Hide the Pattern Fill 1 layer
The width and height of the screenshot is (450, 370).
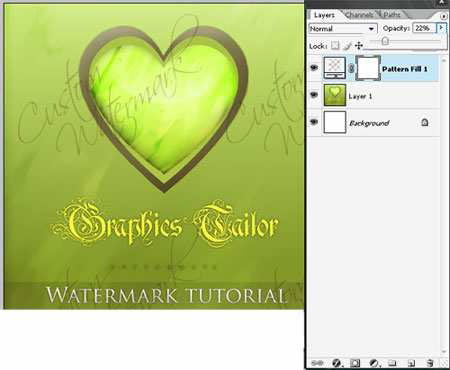pos(314,68)
